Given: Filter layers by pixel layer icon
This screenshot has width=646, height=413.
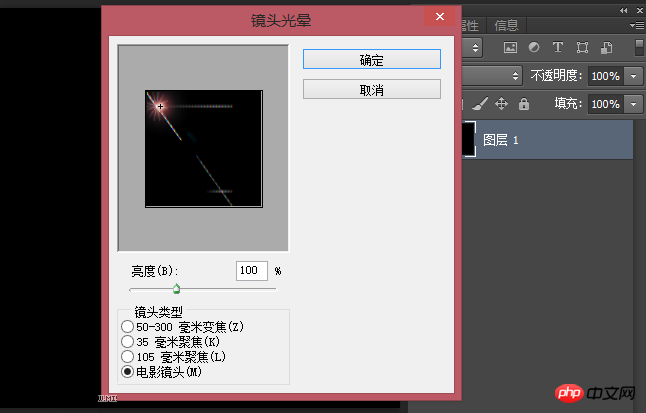Looking at the screenshot, I should [510, 47].
